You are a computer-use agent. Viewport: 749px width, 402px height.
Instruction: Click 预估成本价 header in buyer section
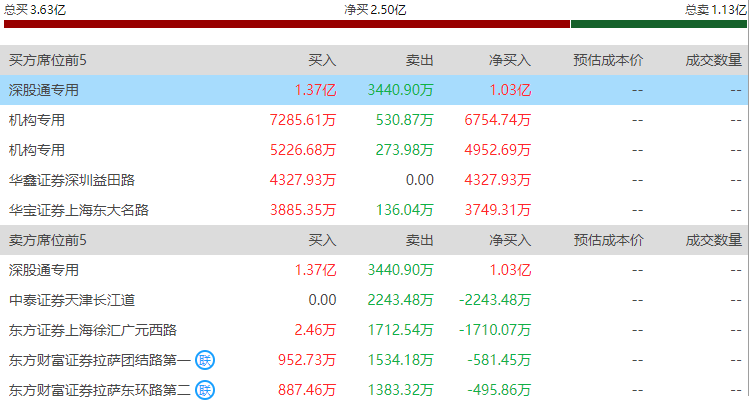pos(608,60)
